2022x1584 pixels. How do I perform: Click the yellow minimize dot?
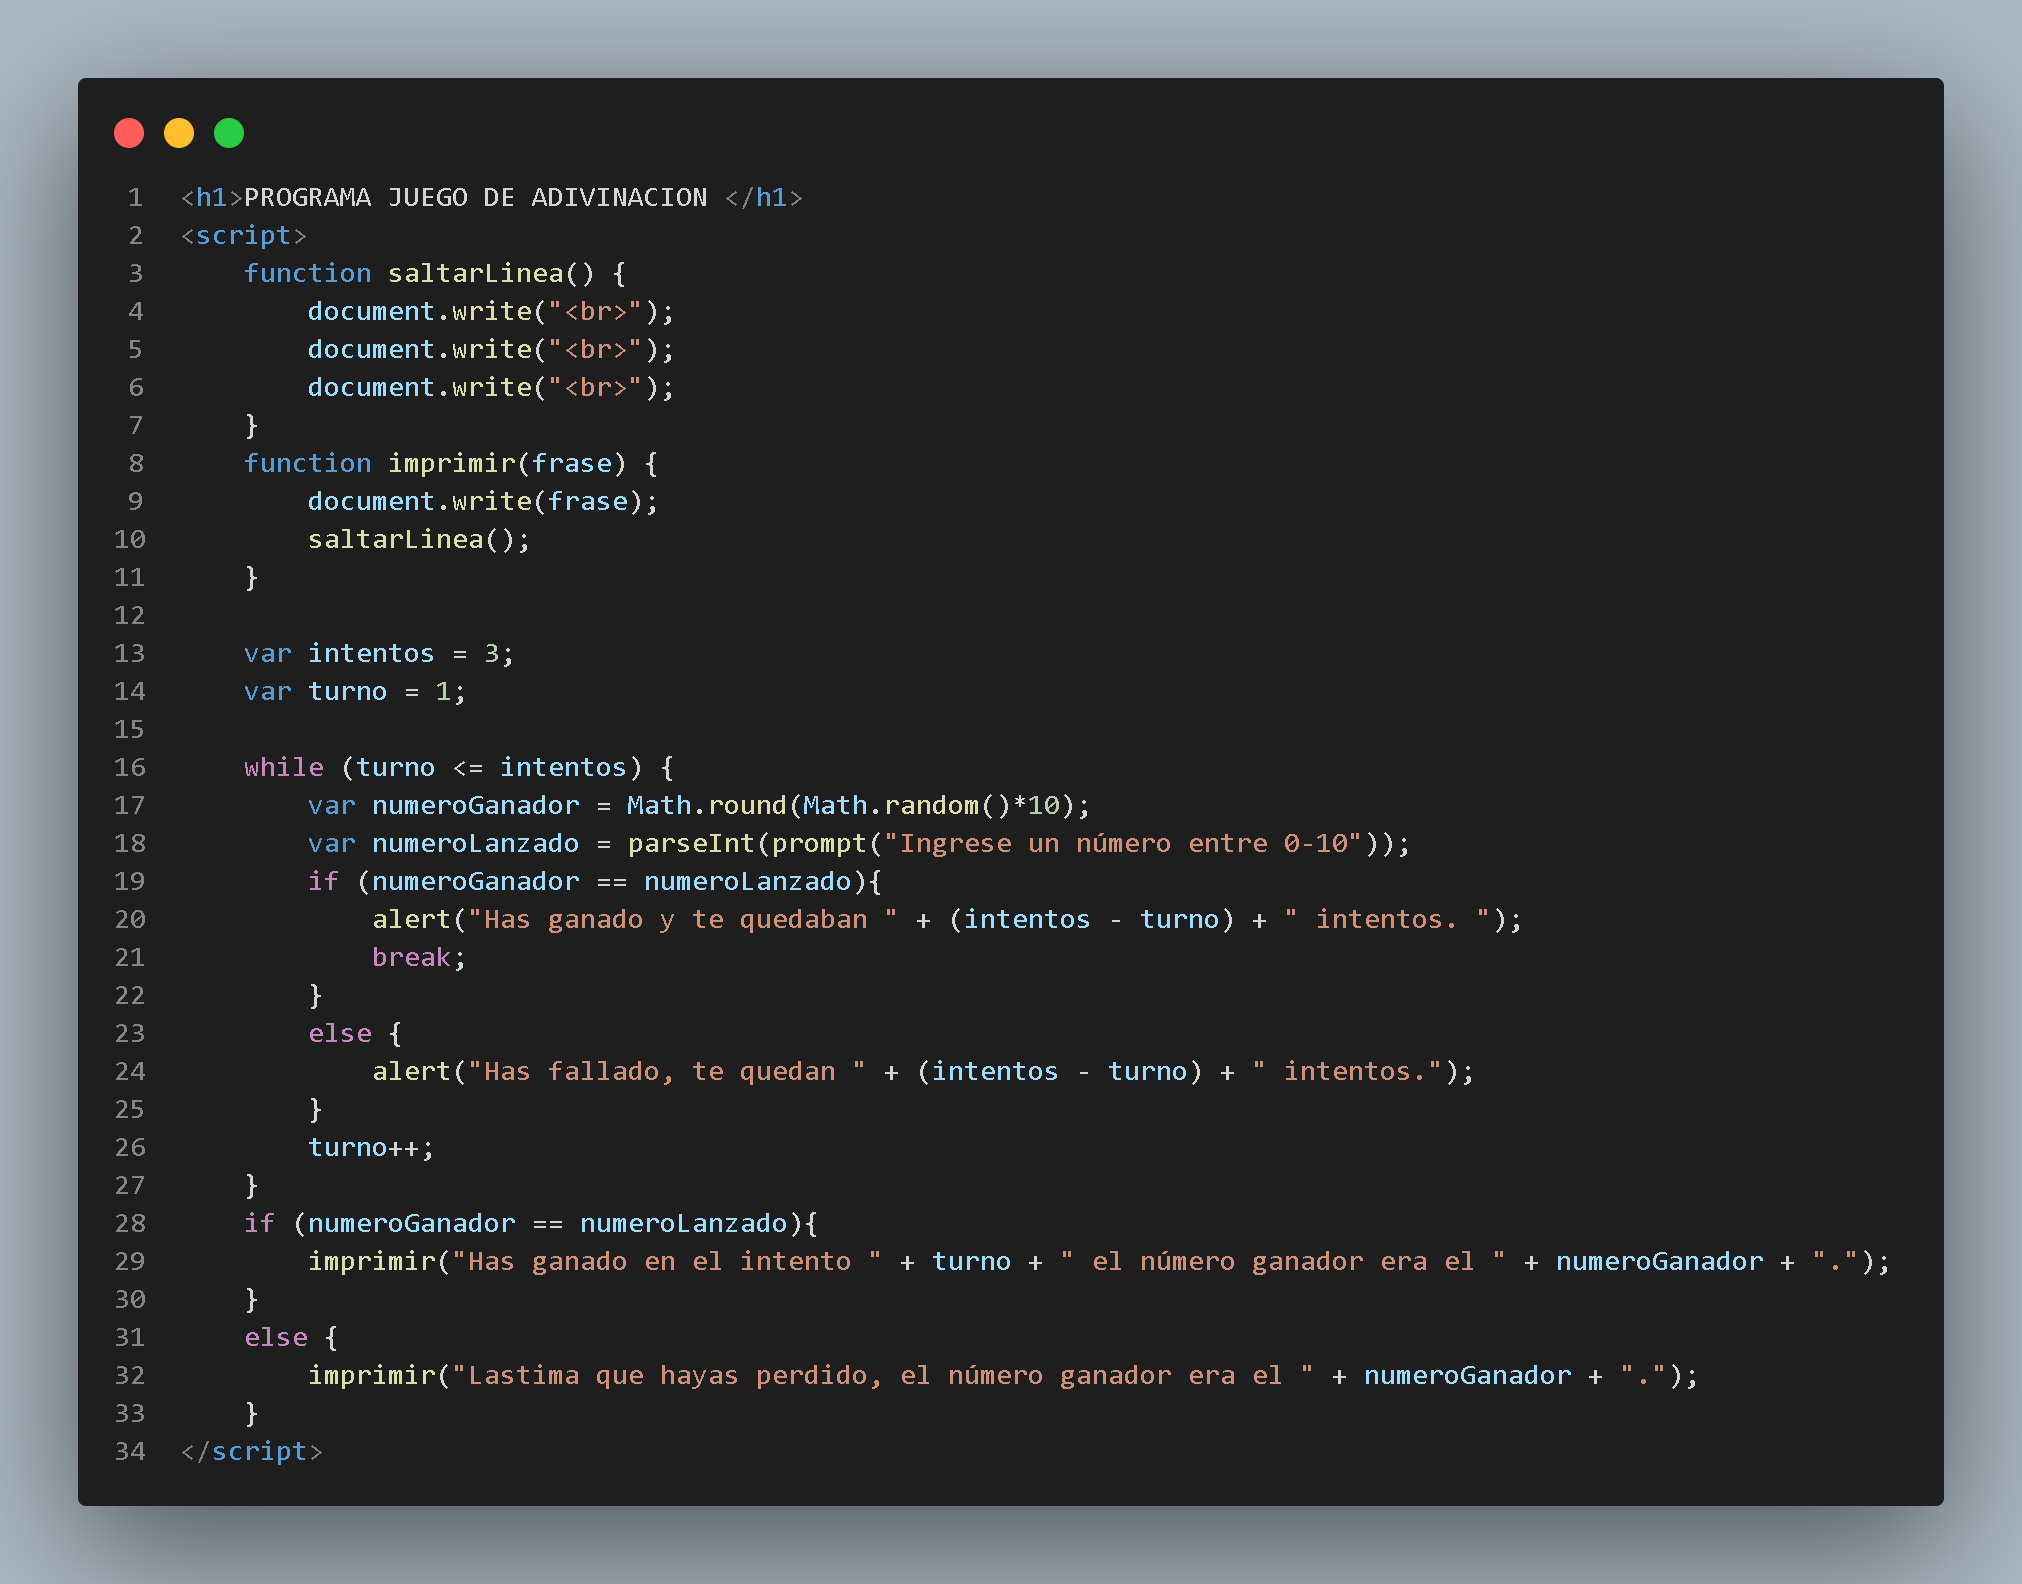(x=179, y=133)
